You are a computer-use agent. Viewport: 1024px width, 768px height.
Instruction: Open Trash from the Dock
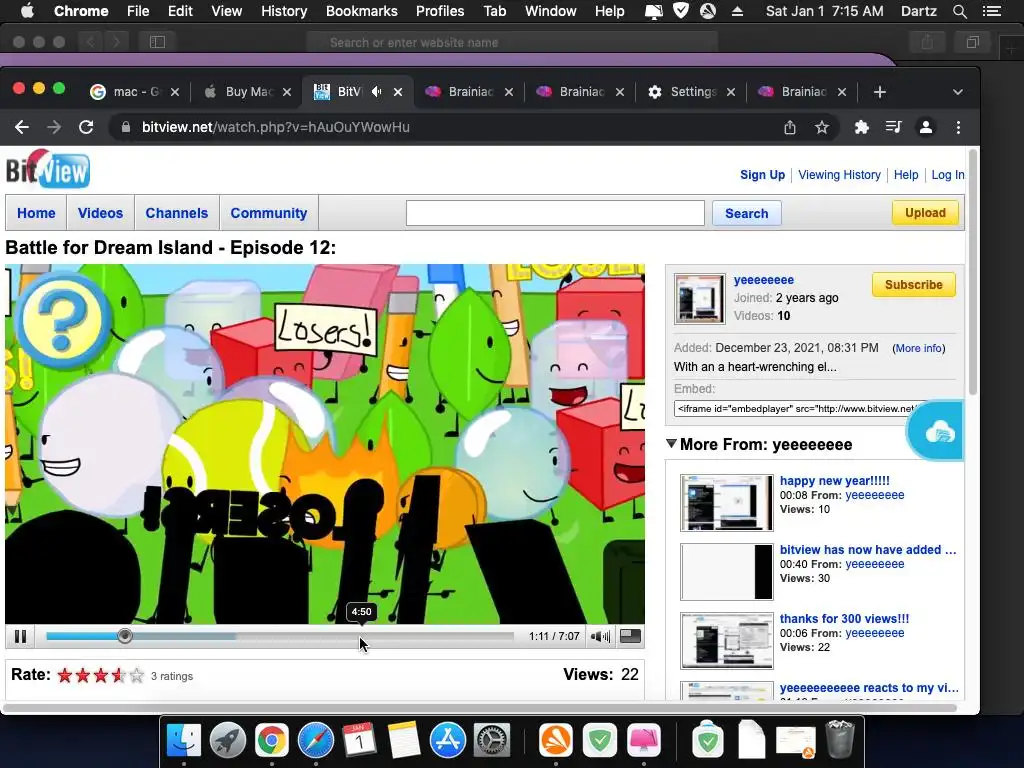pyautogui.click(x=840, y=739)
